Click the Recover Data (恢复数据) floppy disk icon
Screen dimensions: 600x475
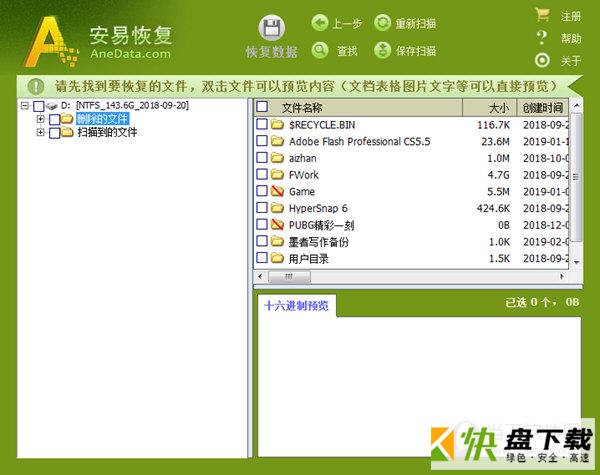point(272,28)
